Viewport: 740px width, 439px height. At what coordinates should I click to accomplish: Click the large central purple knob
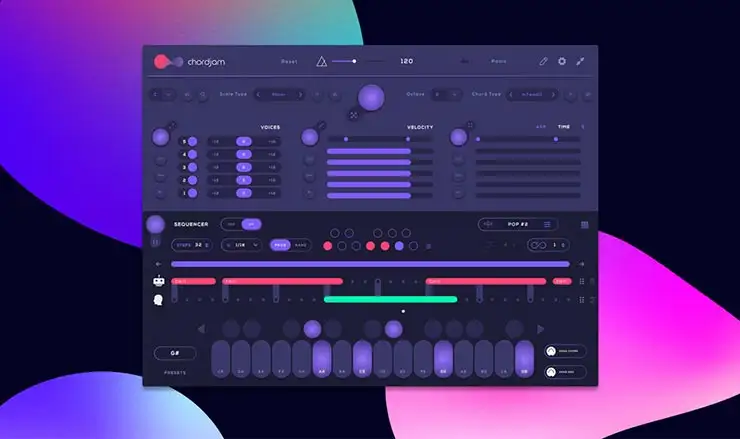(x=371, y=98)
